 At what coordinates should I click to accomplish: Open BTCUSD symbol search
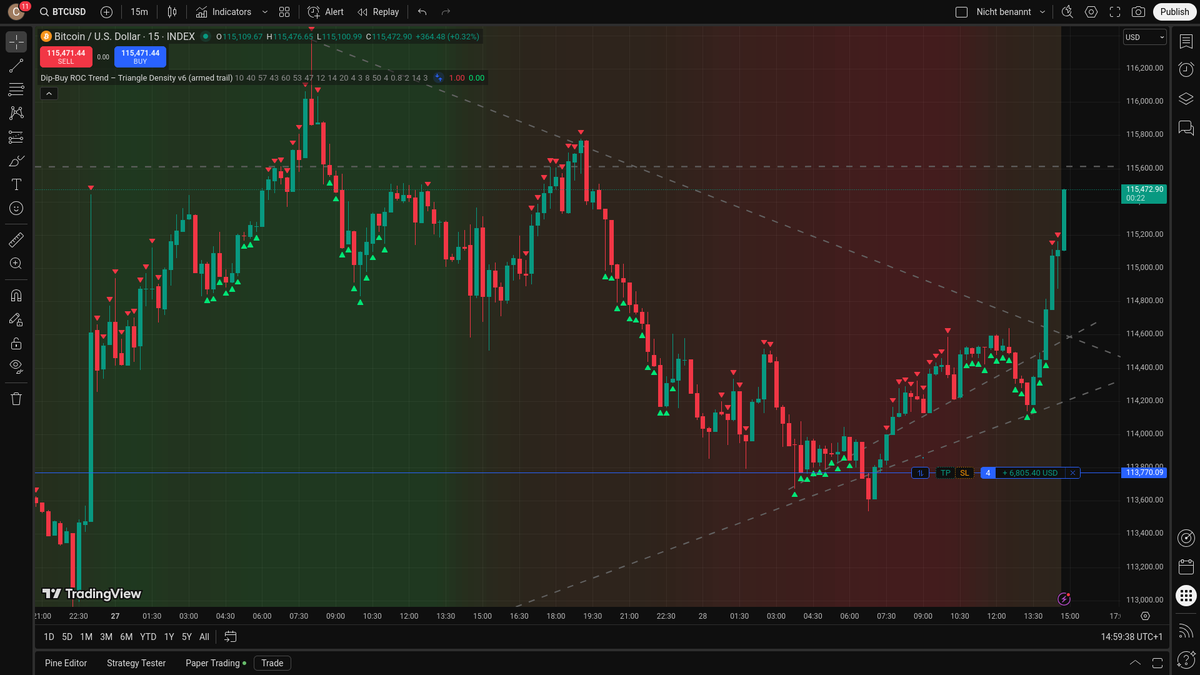(x=62, y=12)
